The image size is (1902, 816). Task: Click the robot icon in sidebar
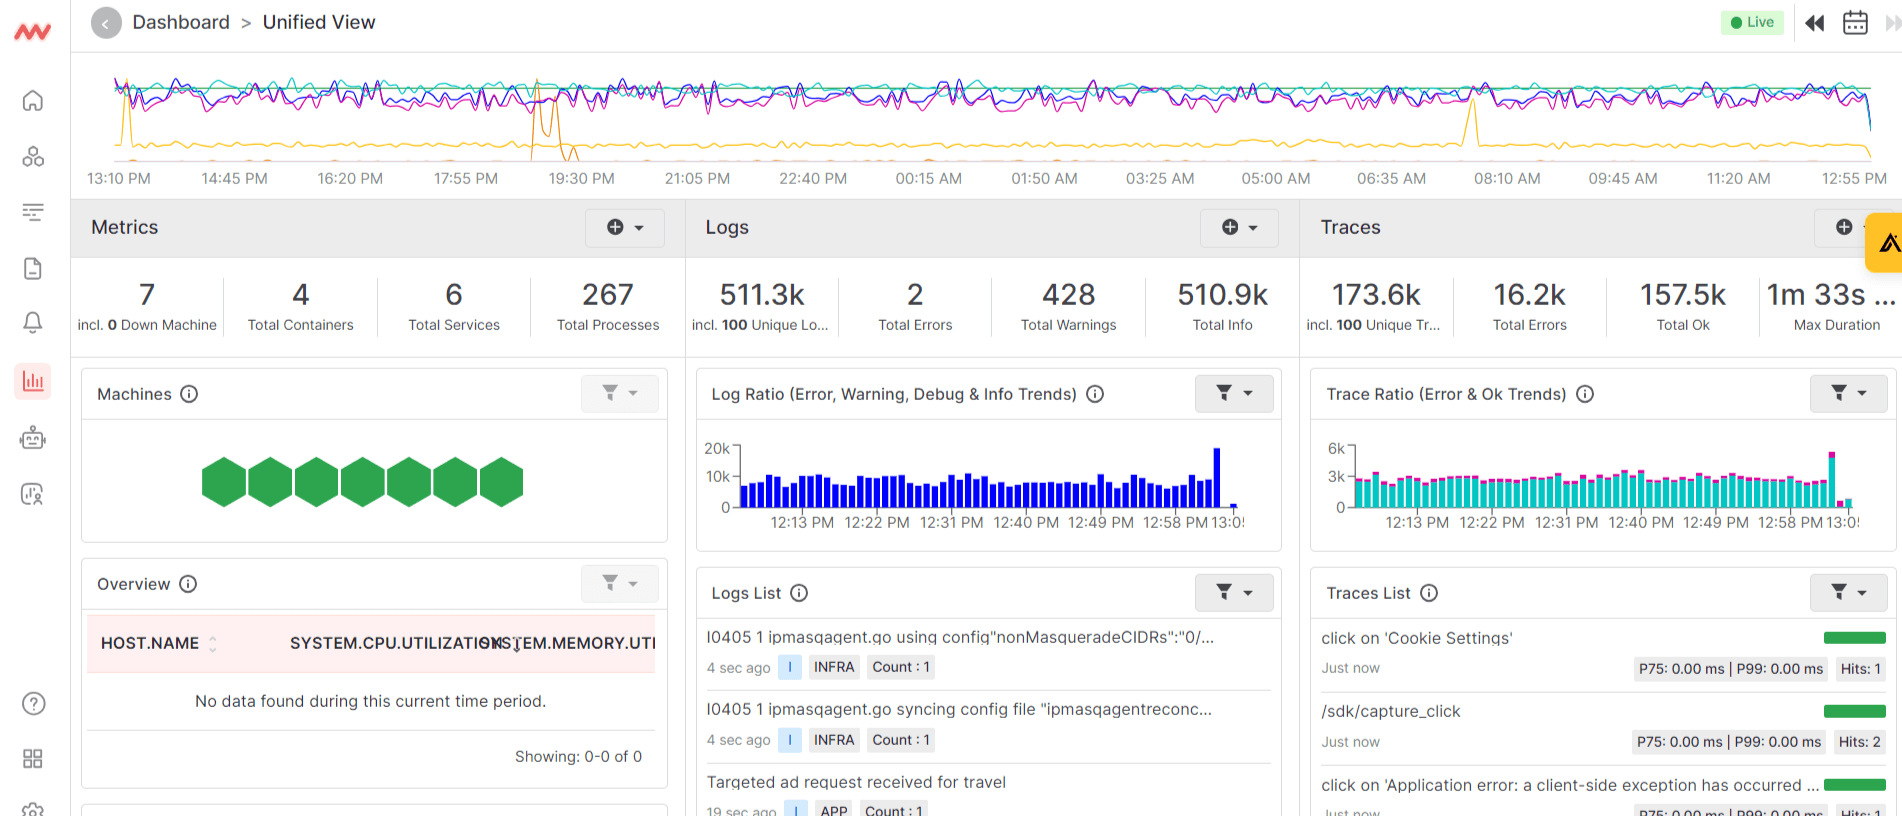[33, 438]
